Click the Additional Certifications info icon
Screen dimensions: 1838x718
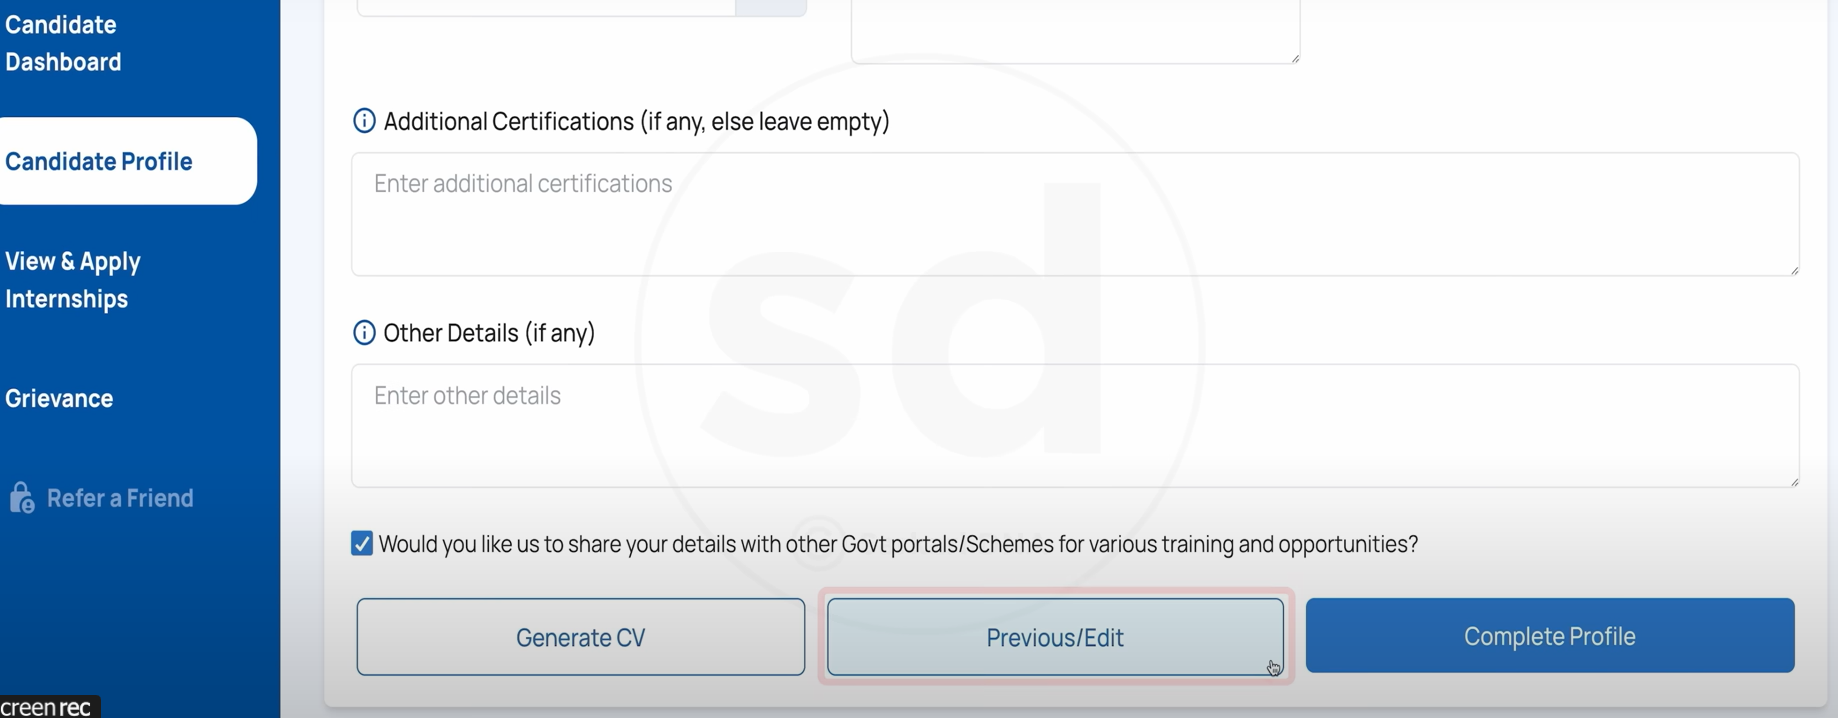pos(364,121)
